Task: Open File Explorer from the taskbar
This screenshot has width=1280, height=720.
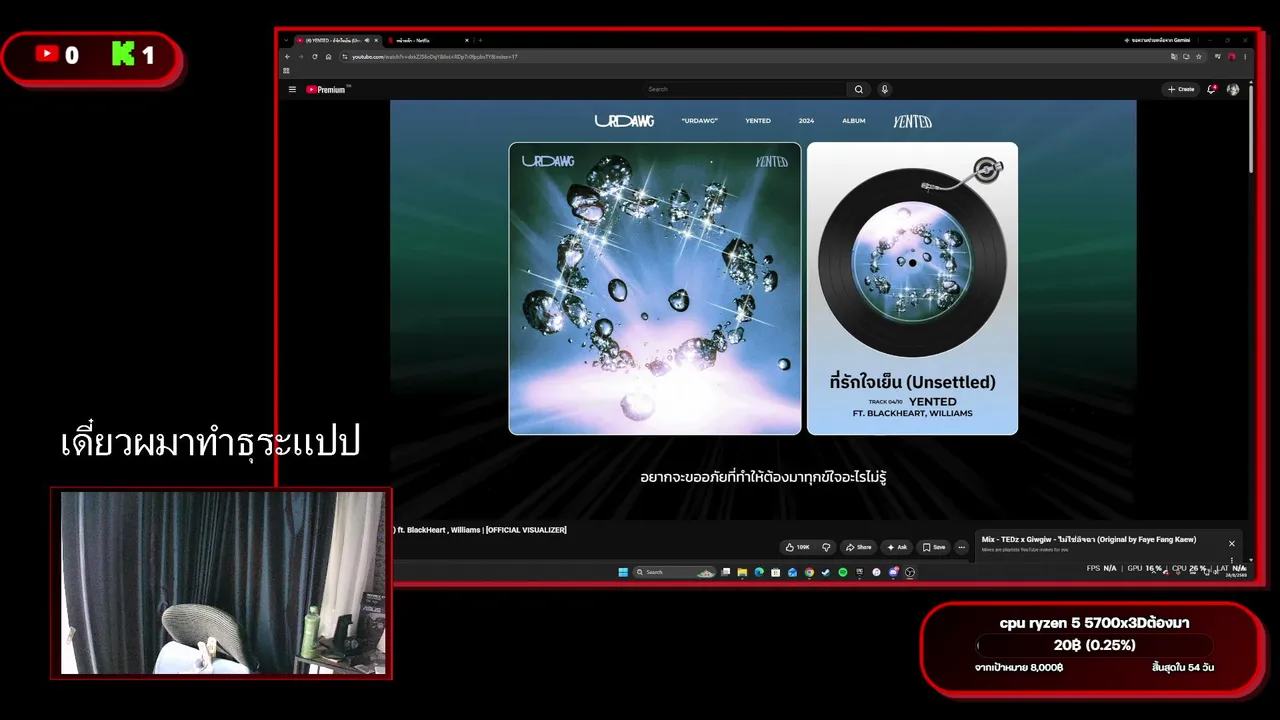Action: click(x=742, y=572)
